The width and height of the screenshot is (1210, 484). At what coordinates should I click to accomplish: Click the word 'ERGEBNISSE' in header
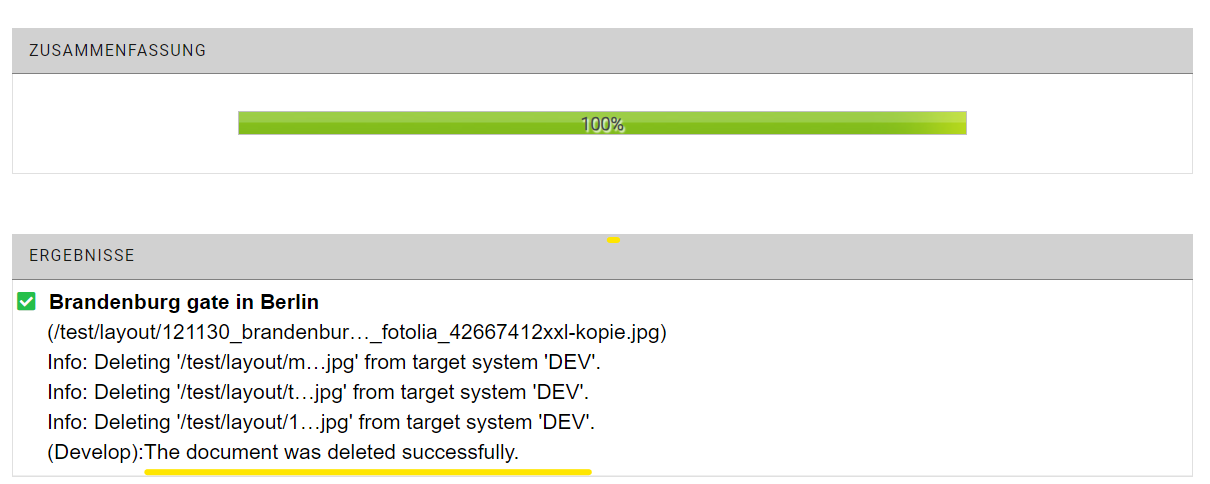coord(82,256)
